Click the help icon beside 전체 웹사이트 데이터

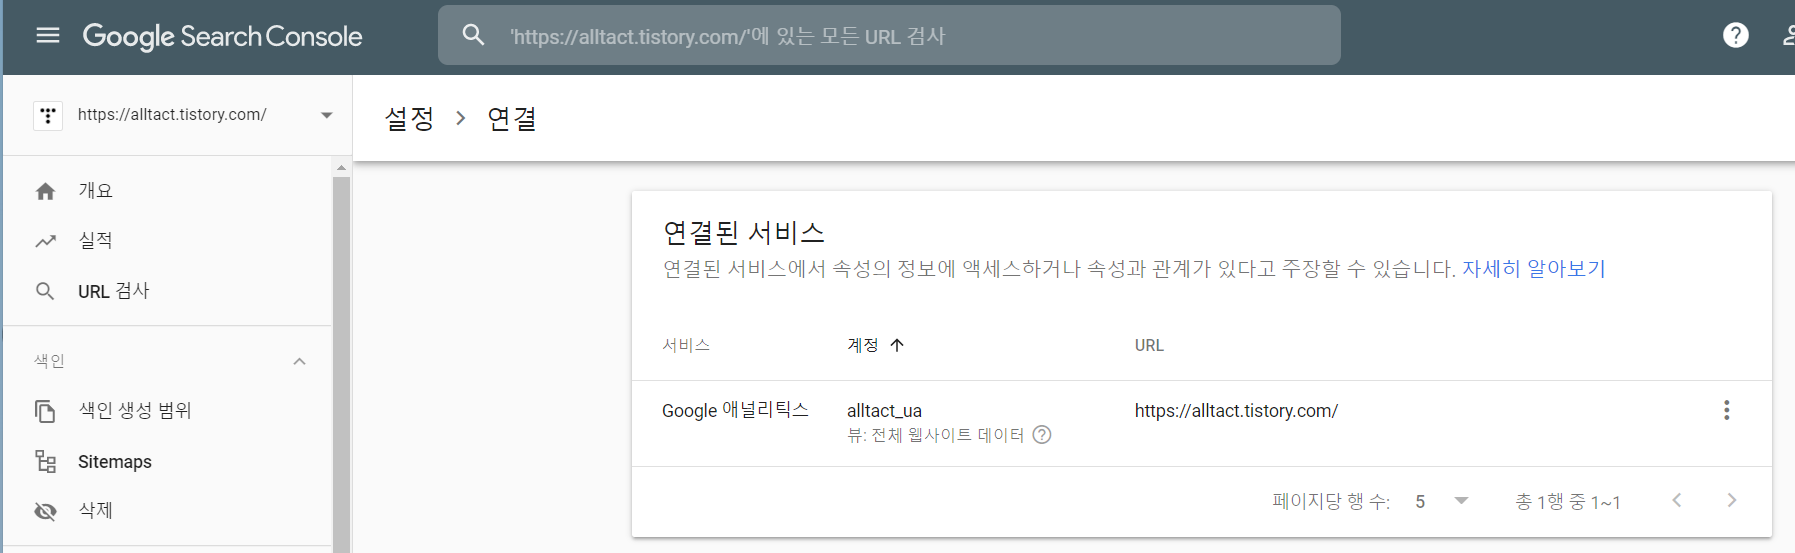point(1042,435)
